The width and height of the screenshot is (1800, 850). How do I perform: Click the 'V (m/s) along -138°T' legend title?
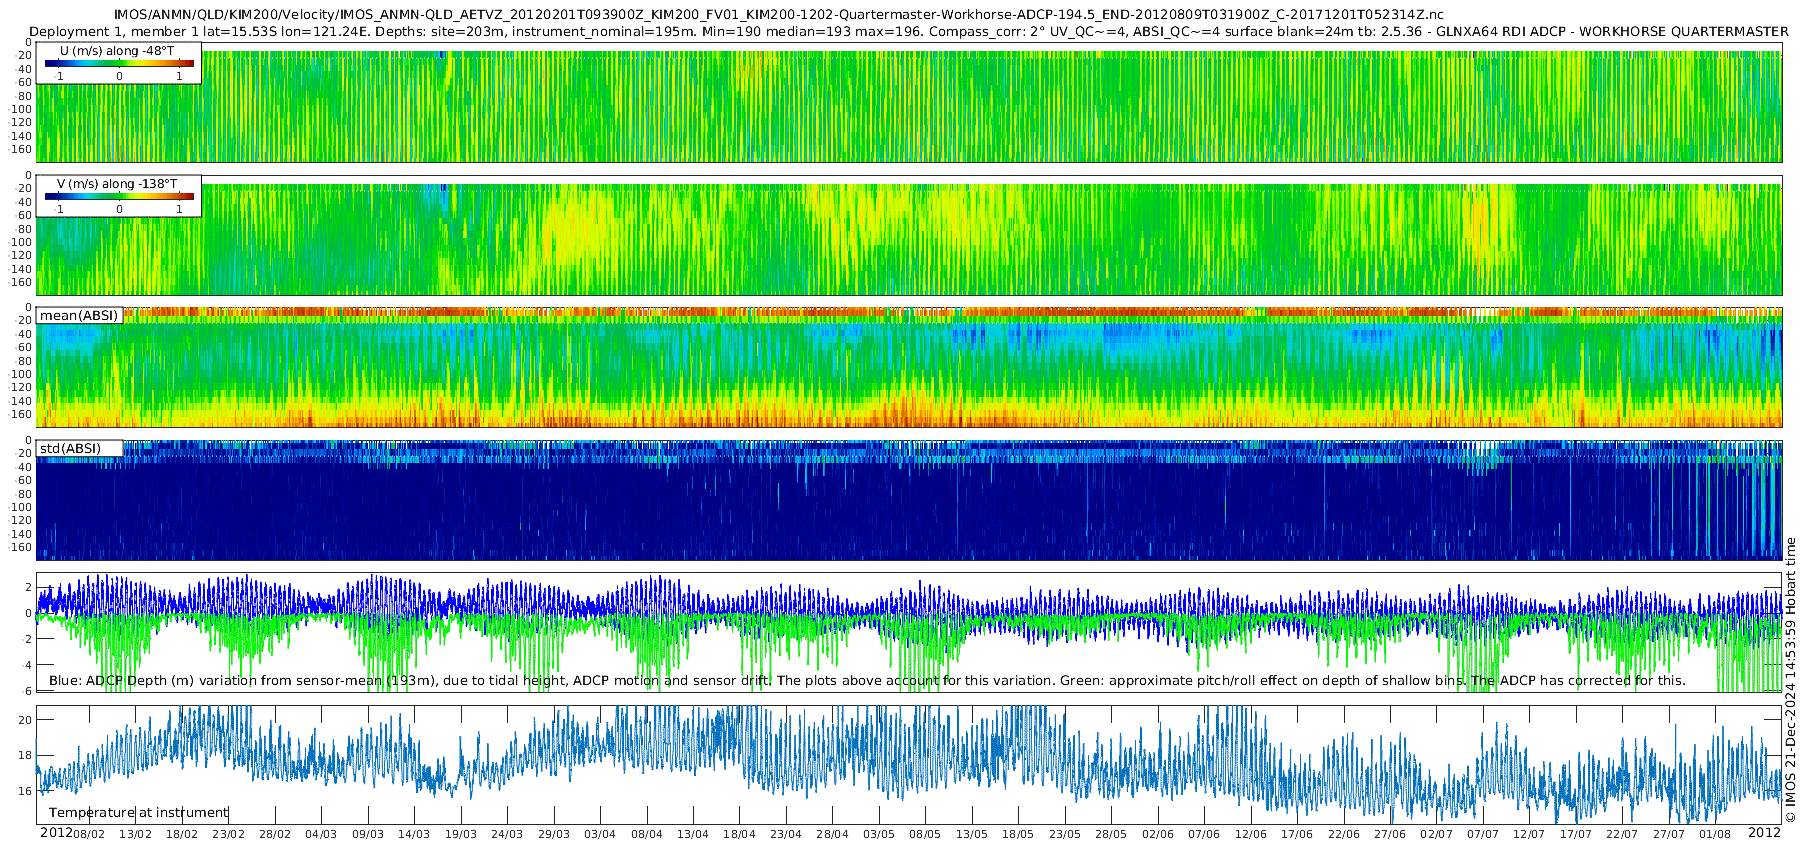[117, 184]
